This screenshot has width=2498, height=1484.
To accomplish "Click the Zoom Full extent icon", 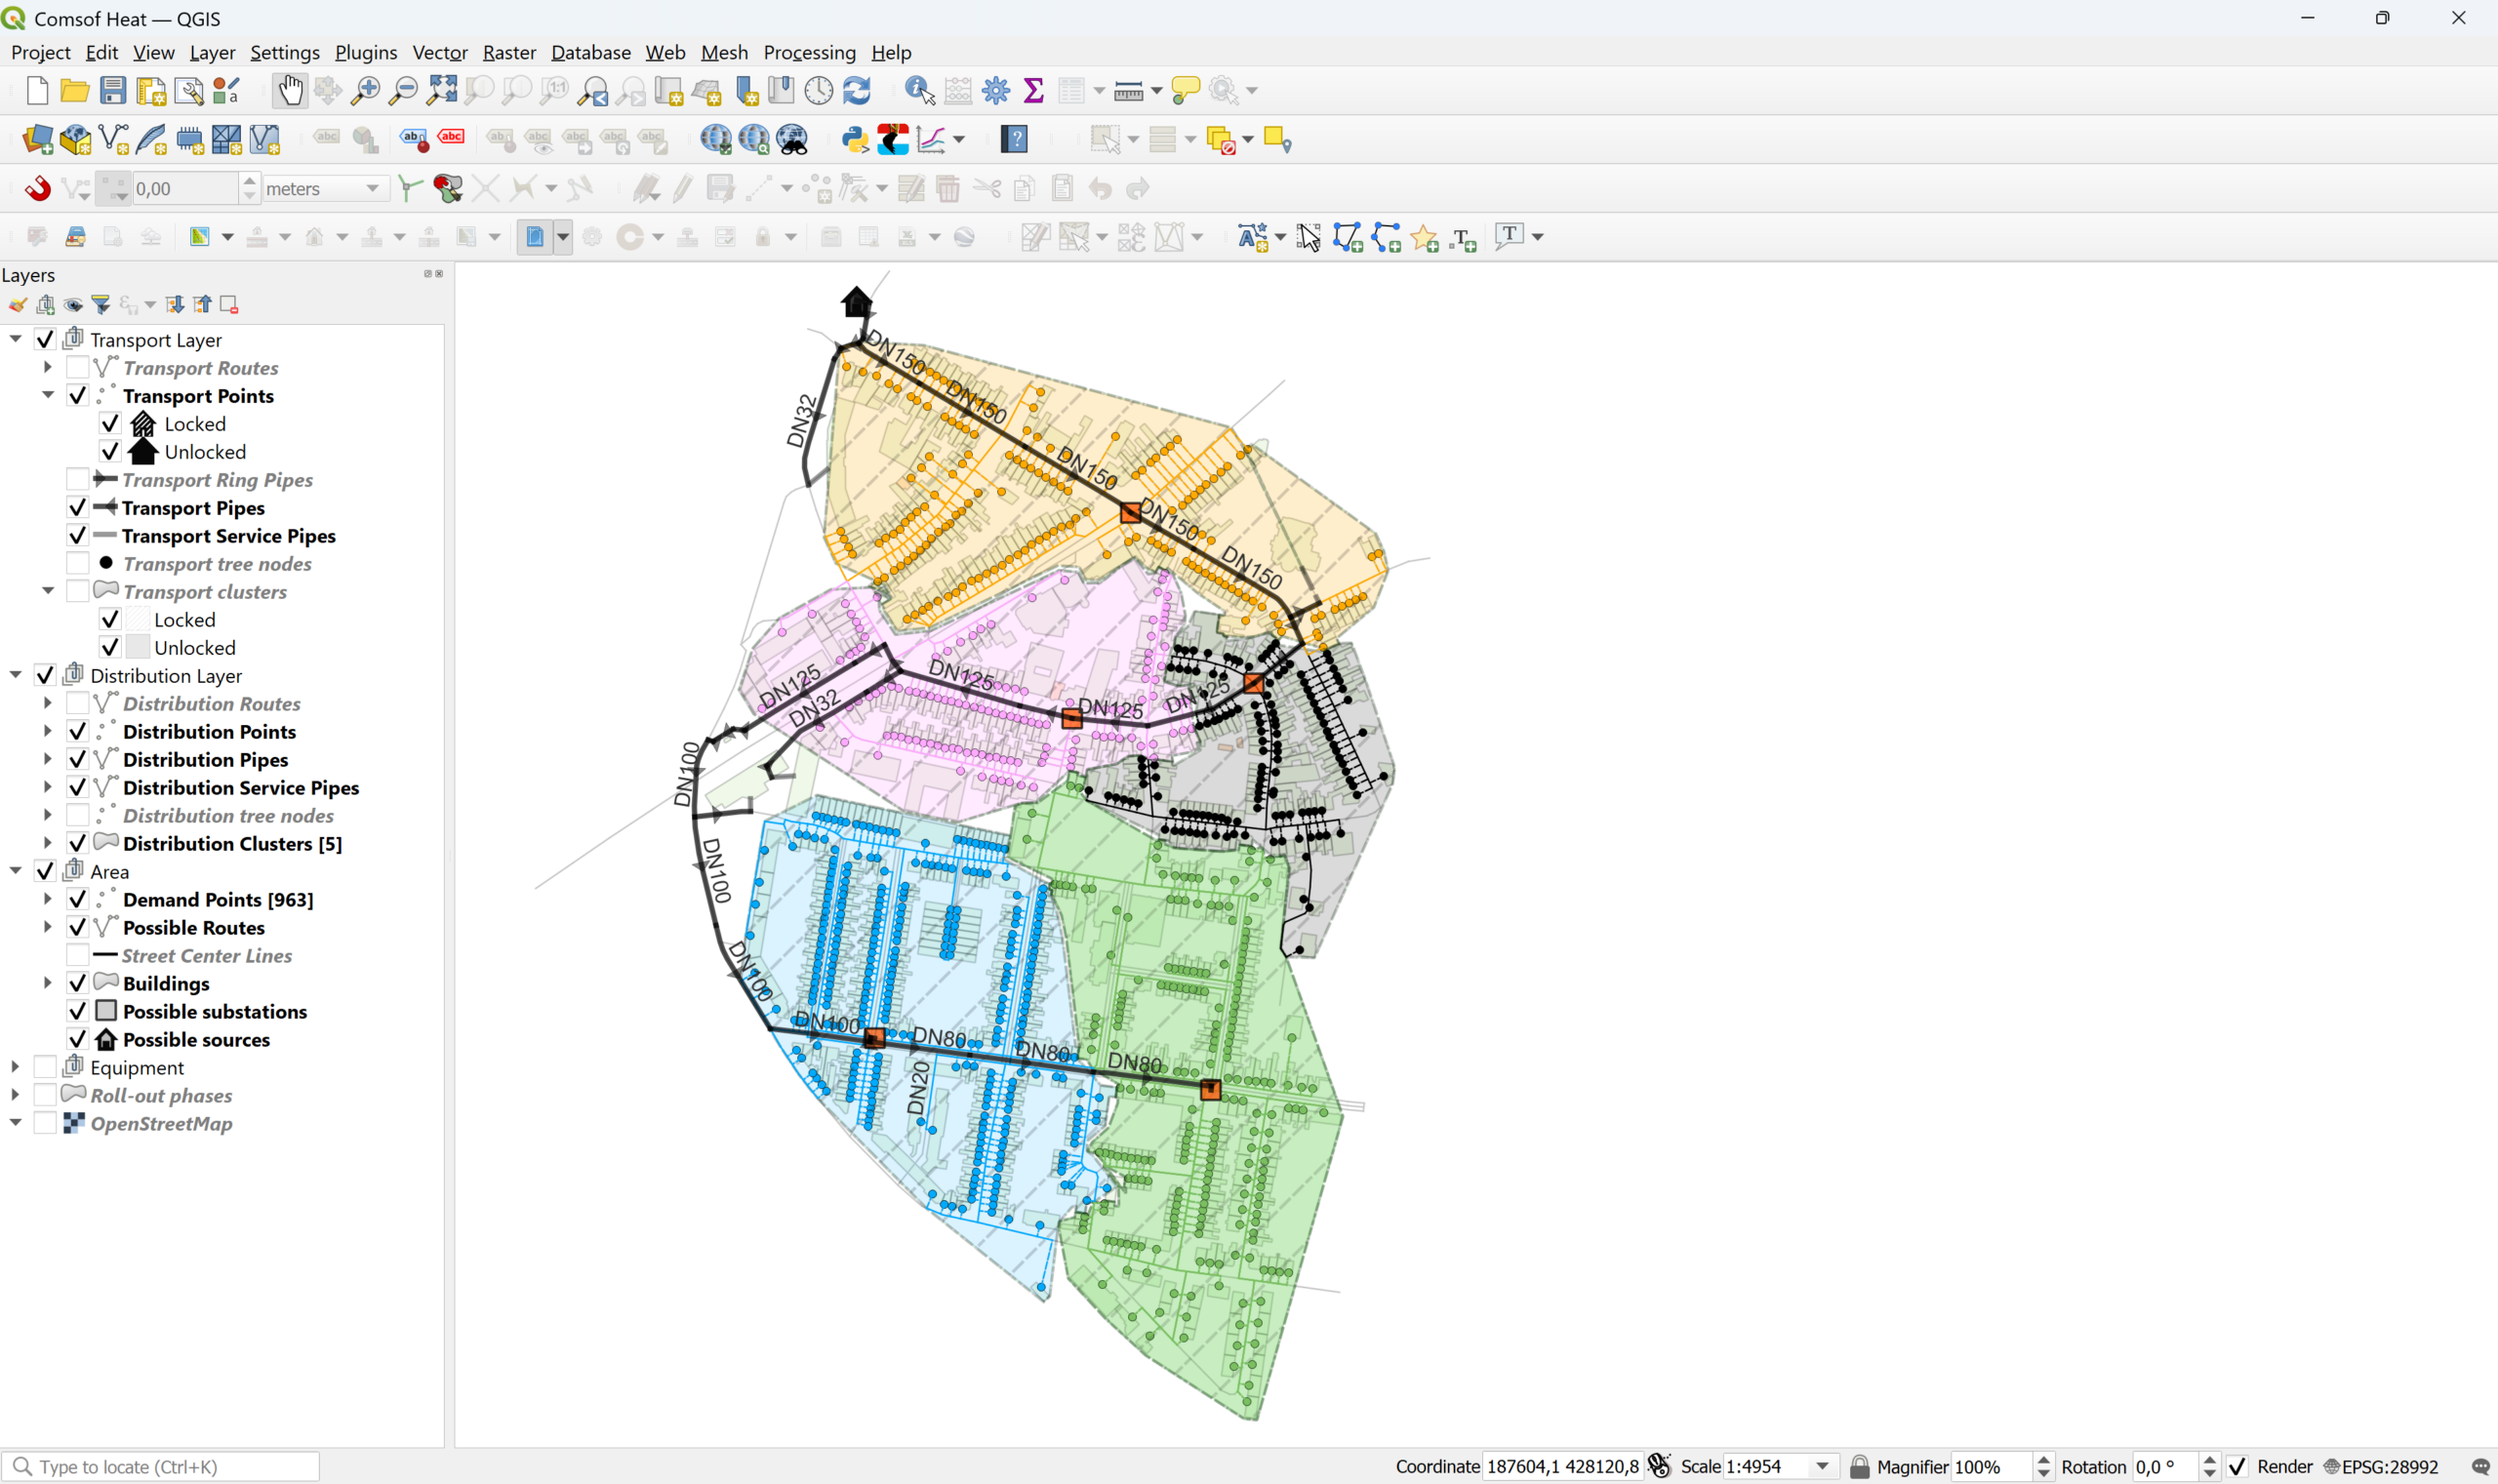I will point(441,90).
